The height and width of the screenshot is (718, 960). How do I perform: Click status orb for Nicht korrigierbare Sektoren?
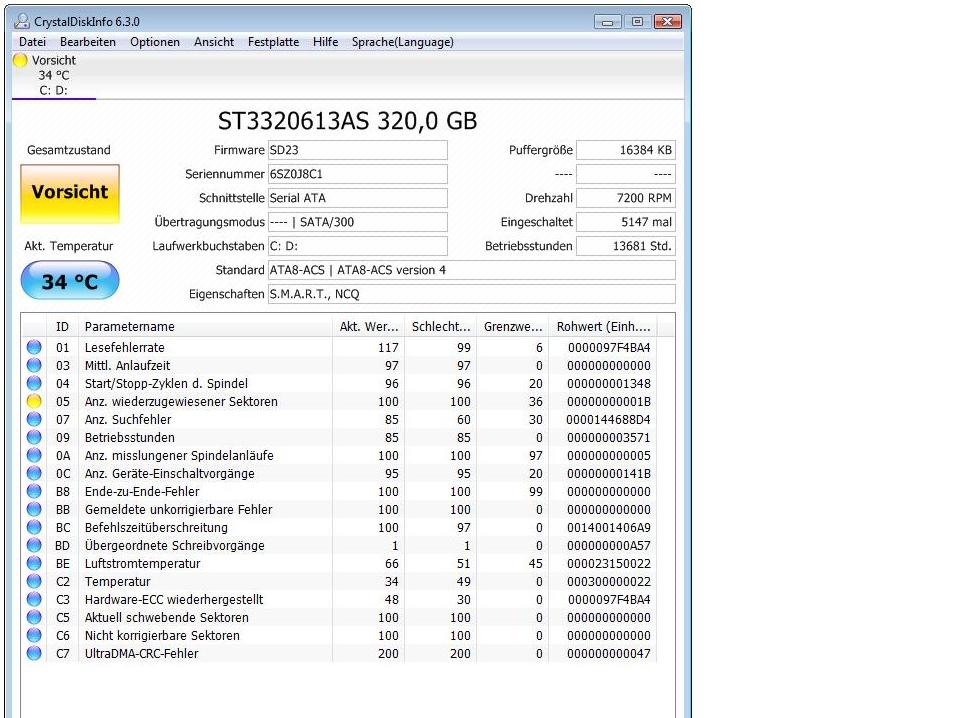click(34, 635)
